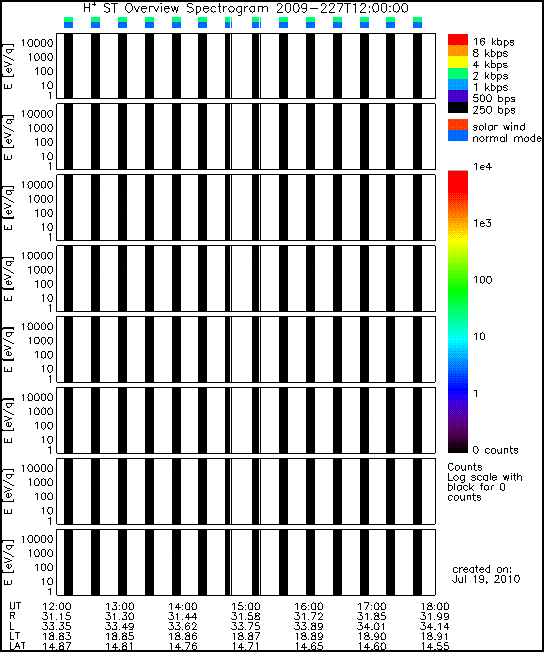544x652 pixels.
Task: Click the 'normal mode' legend text
Action: point(507,138)
